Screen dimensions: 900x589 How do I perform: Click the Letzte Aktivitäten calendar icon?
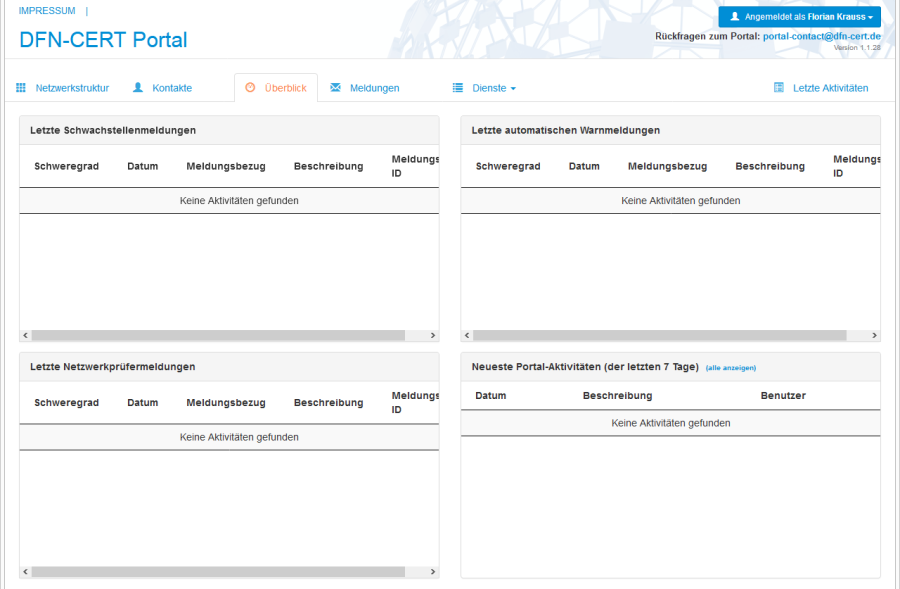click(778, 87)
